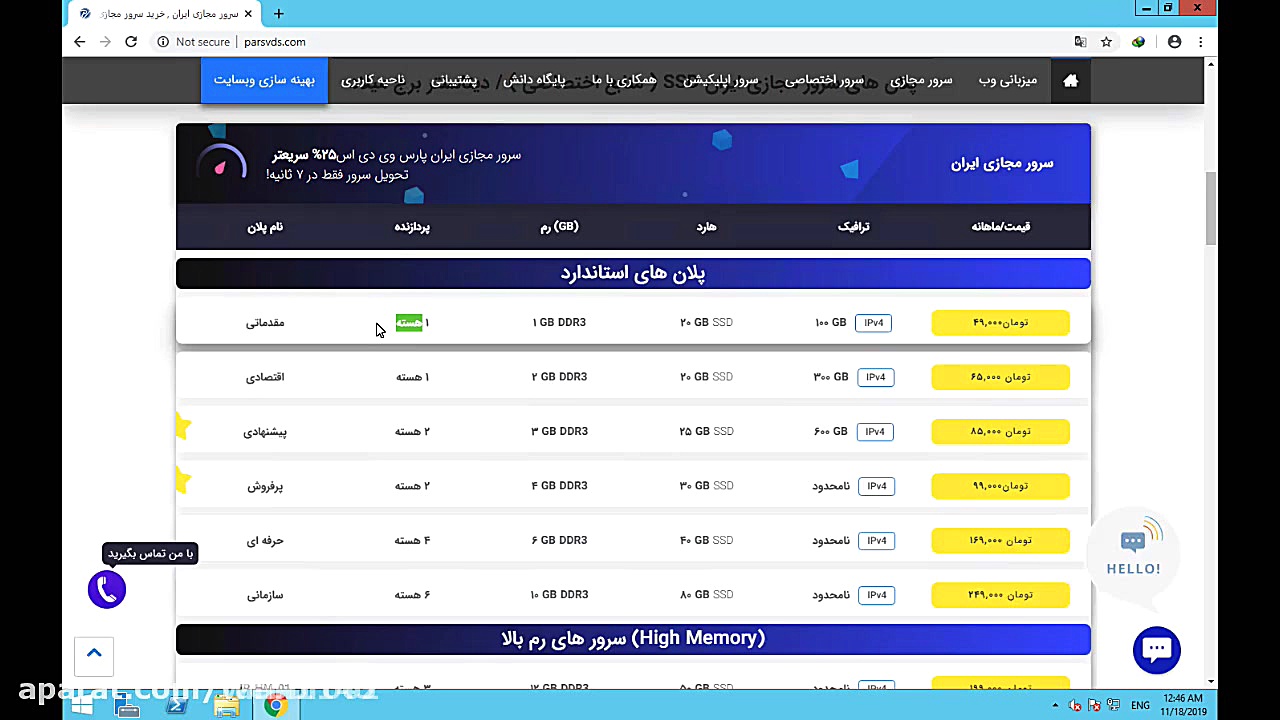
Task: Click the globe extension icon in the toolbar
Action: coord(1138,41)
